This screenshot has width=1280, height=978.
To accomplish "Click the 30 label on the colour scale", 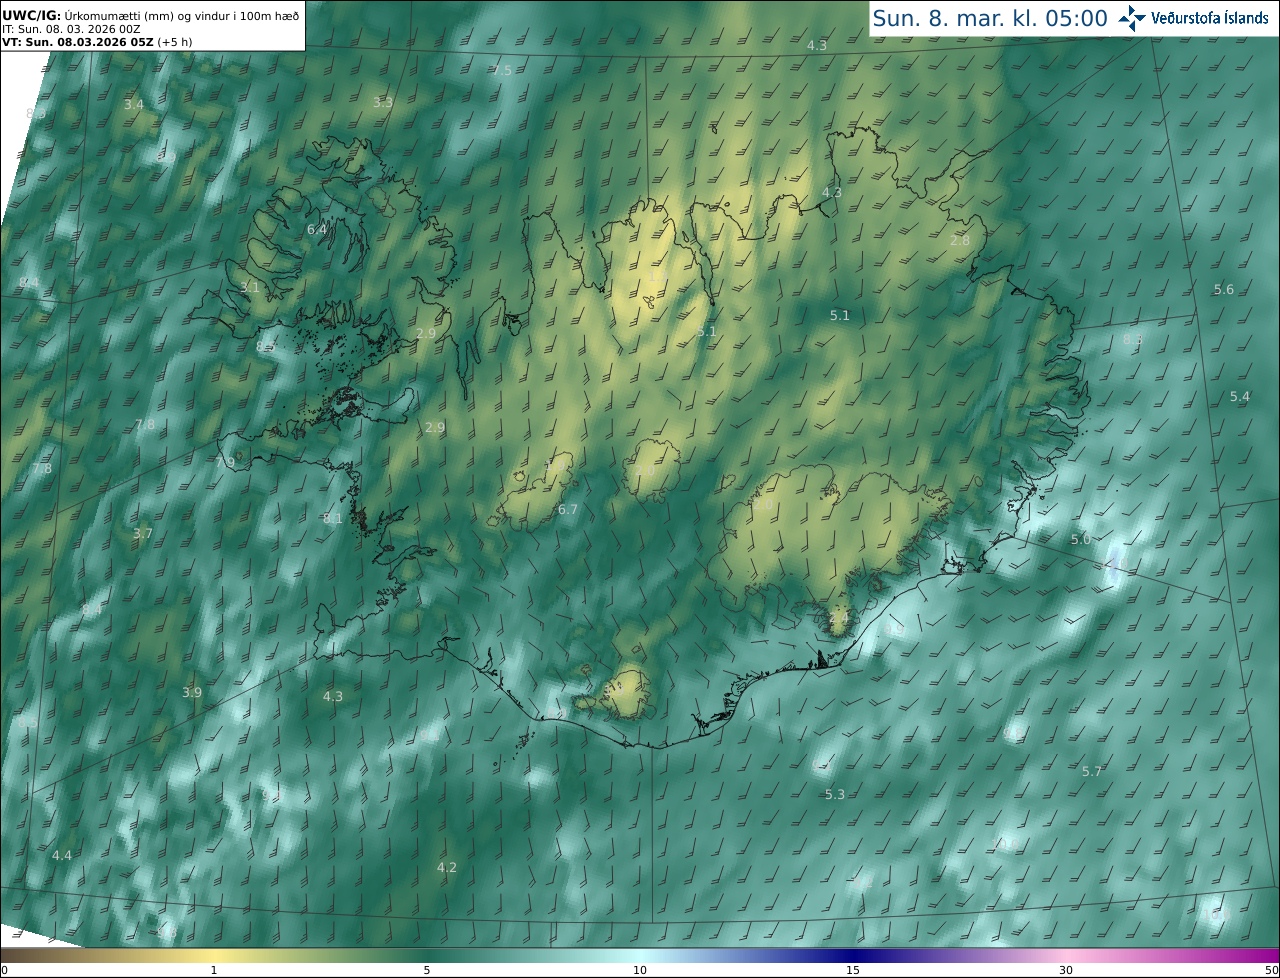I will click(x=1066, y=970).
